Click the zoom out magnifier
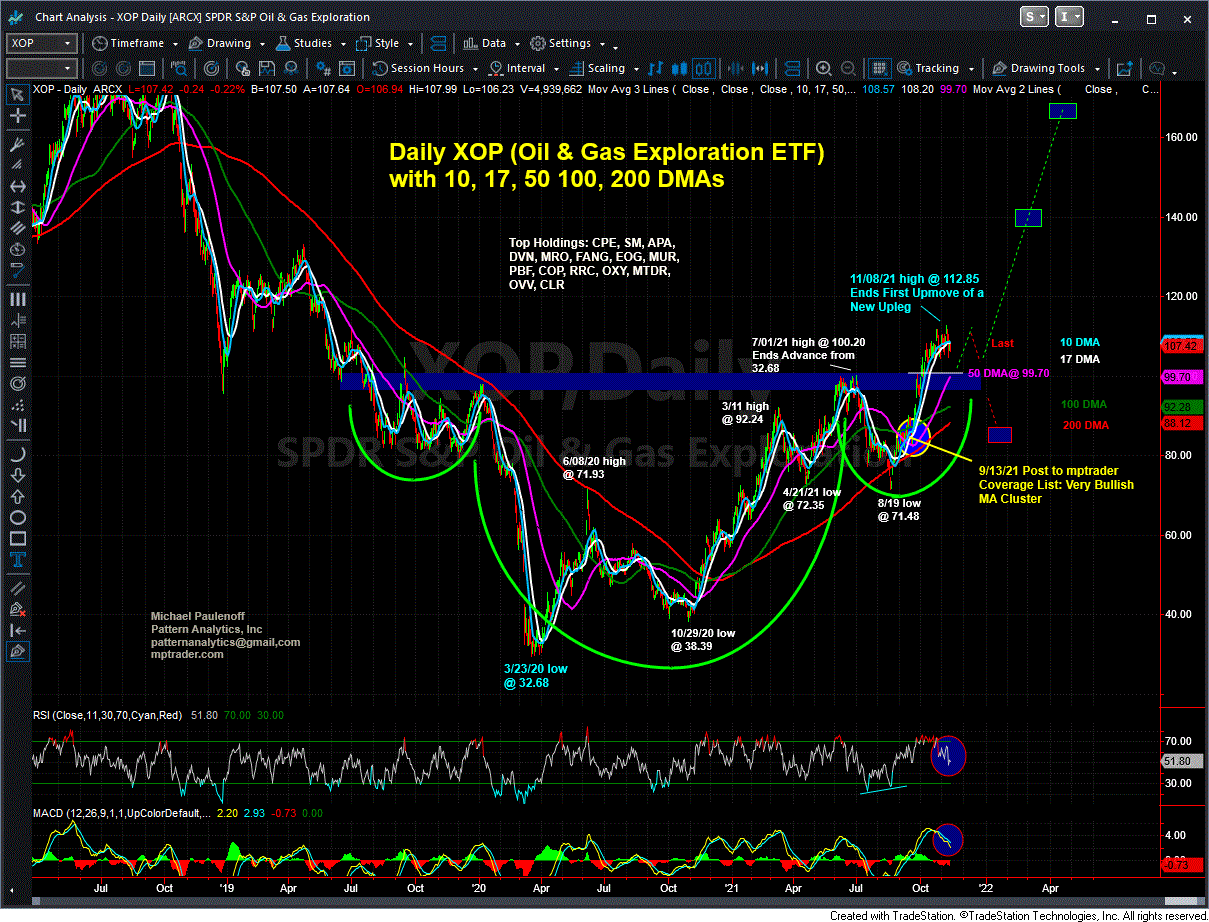This screenshot has width=1209, height=922. [846, 68]
